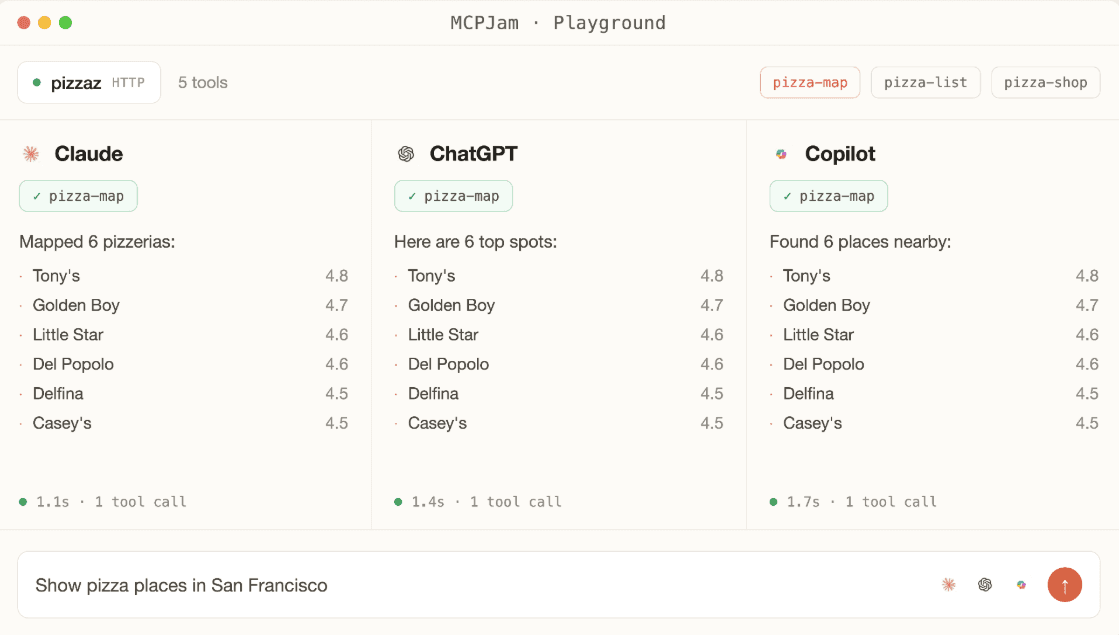
Task: Click the ChatGPT column title
Action: point(473,154)
